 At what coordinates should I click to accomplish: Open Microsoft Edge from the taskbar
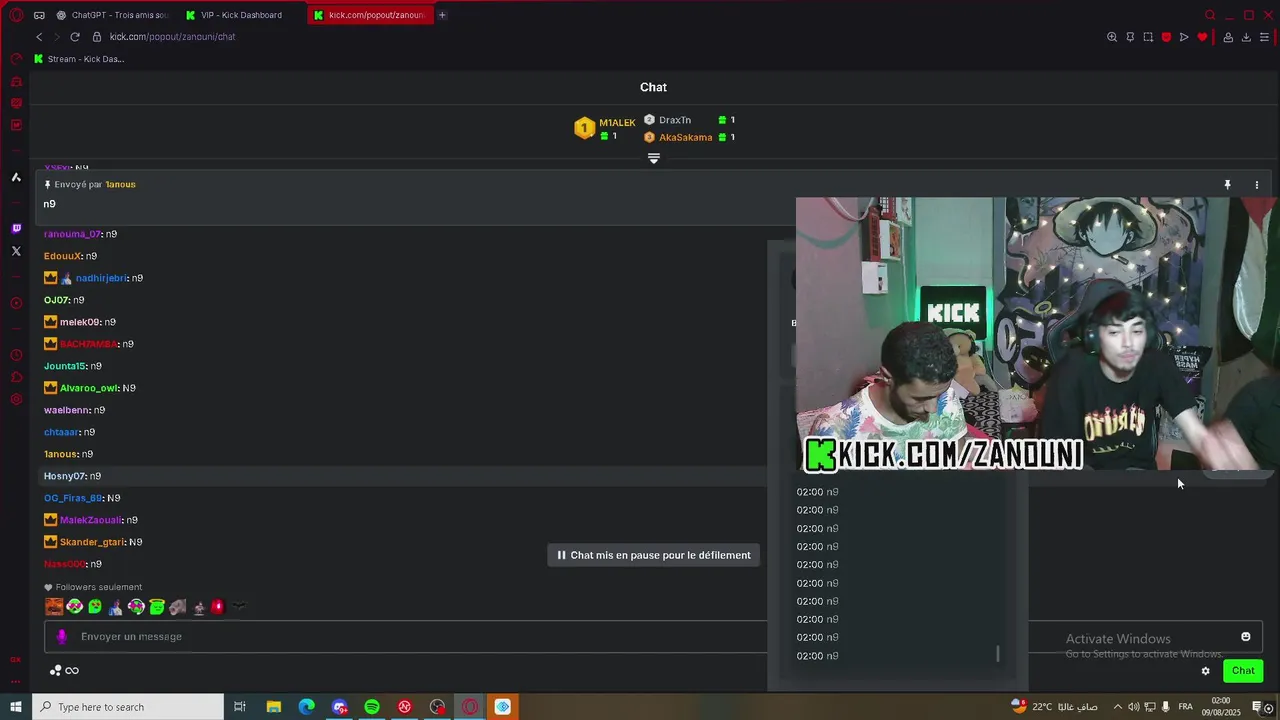(306, 707)
